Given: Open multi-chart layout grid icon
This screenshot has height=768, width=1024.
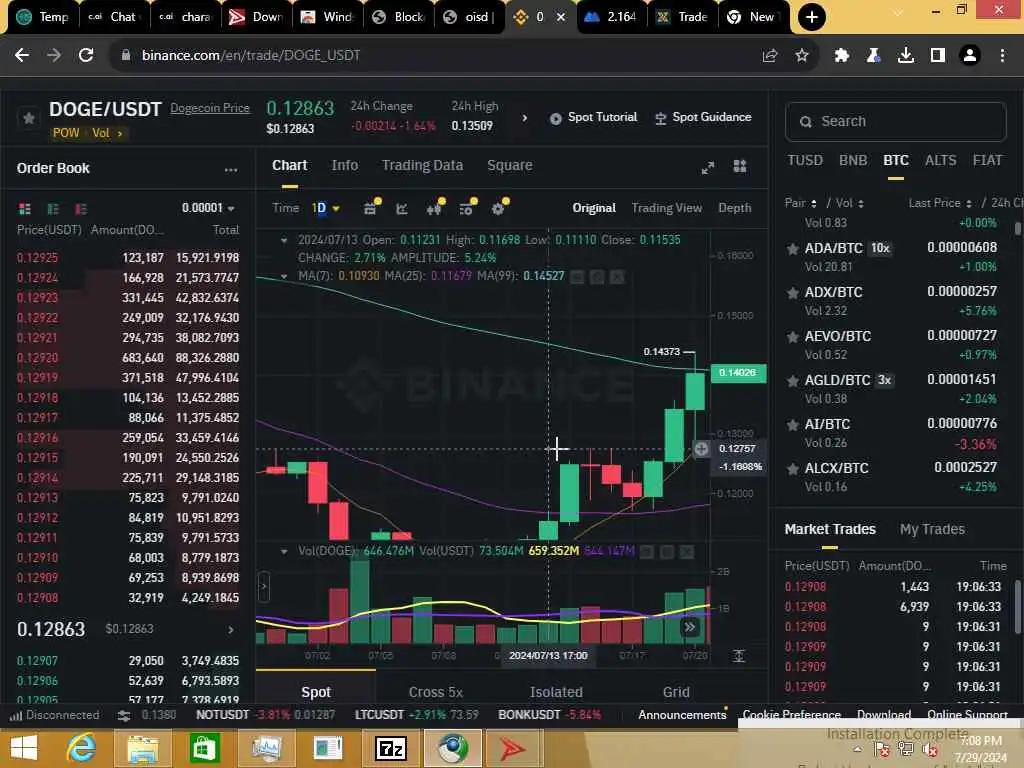Looking at the screenshot, I should point(740,166).
